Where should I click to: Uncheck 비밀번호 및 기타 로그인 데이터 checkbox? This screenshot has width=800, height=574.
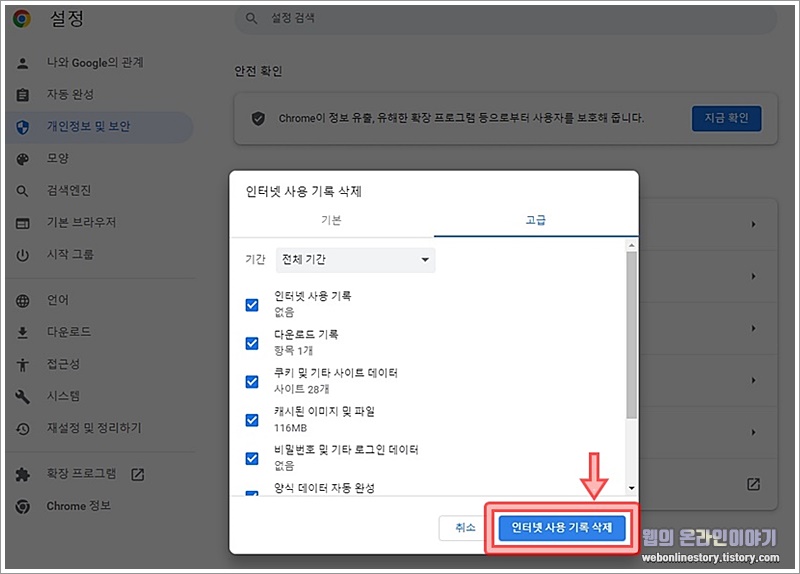pyautogui.click(x=252, y=458)
